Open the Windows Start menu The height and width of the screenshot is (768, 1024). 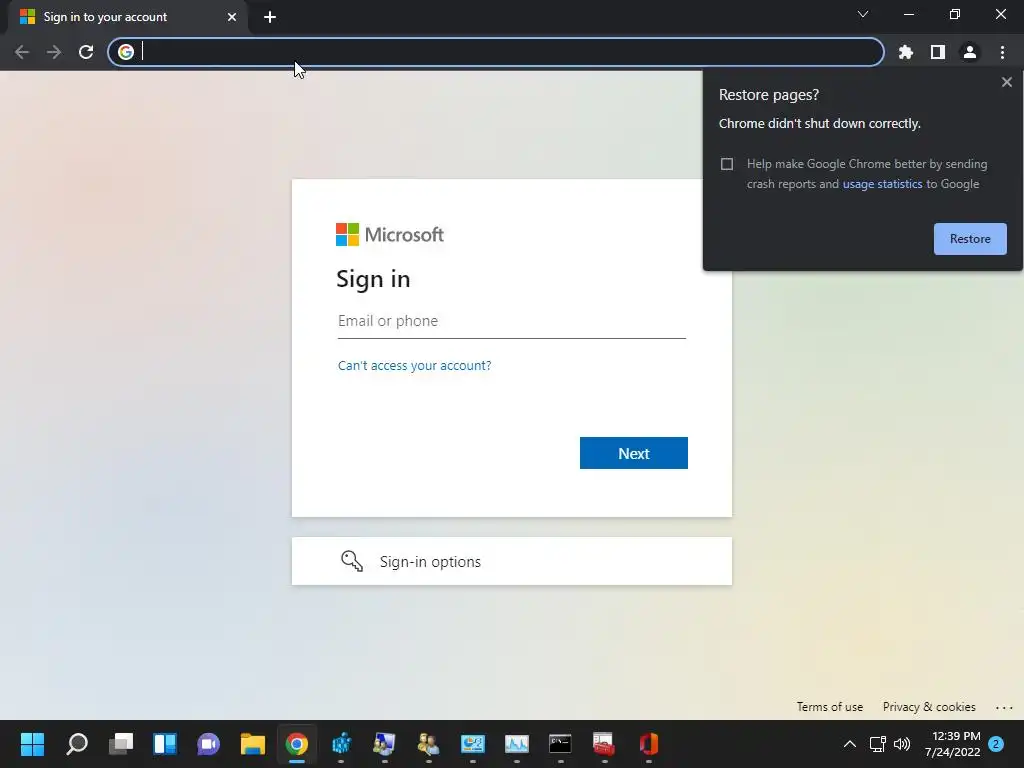pyautogui.click(x=32, y=744)
